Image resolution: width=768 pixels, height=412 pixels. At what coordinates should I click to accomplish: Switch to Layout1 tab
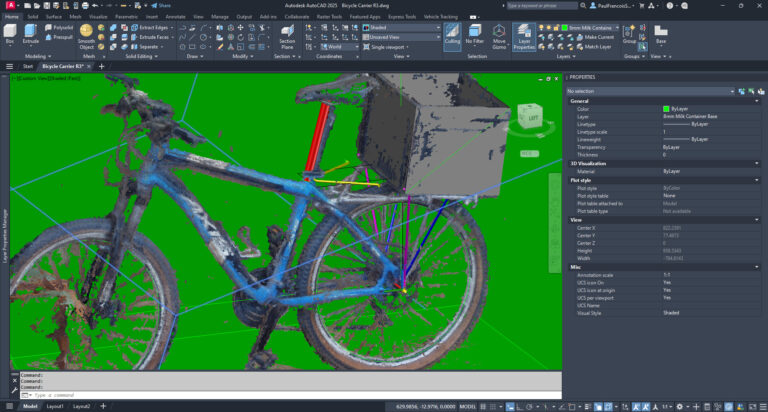tap(55, 407)
